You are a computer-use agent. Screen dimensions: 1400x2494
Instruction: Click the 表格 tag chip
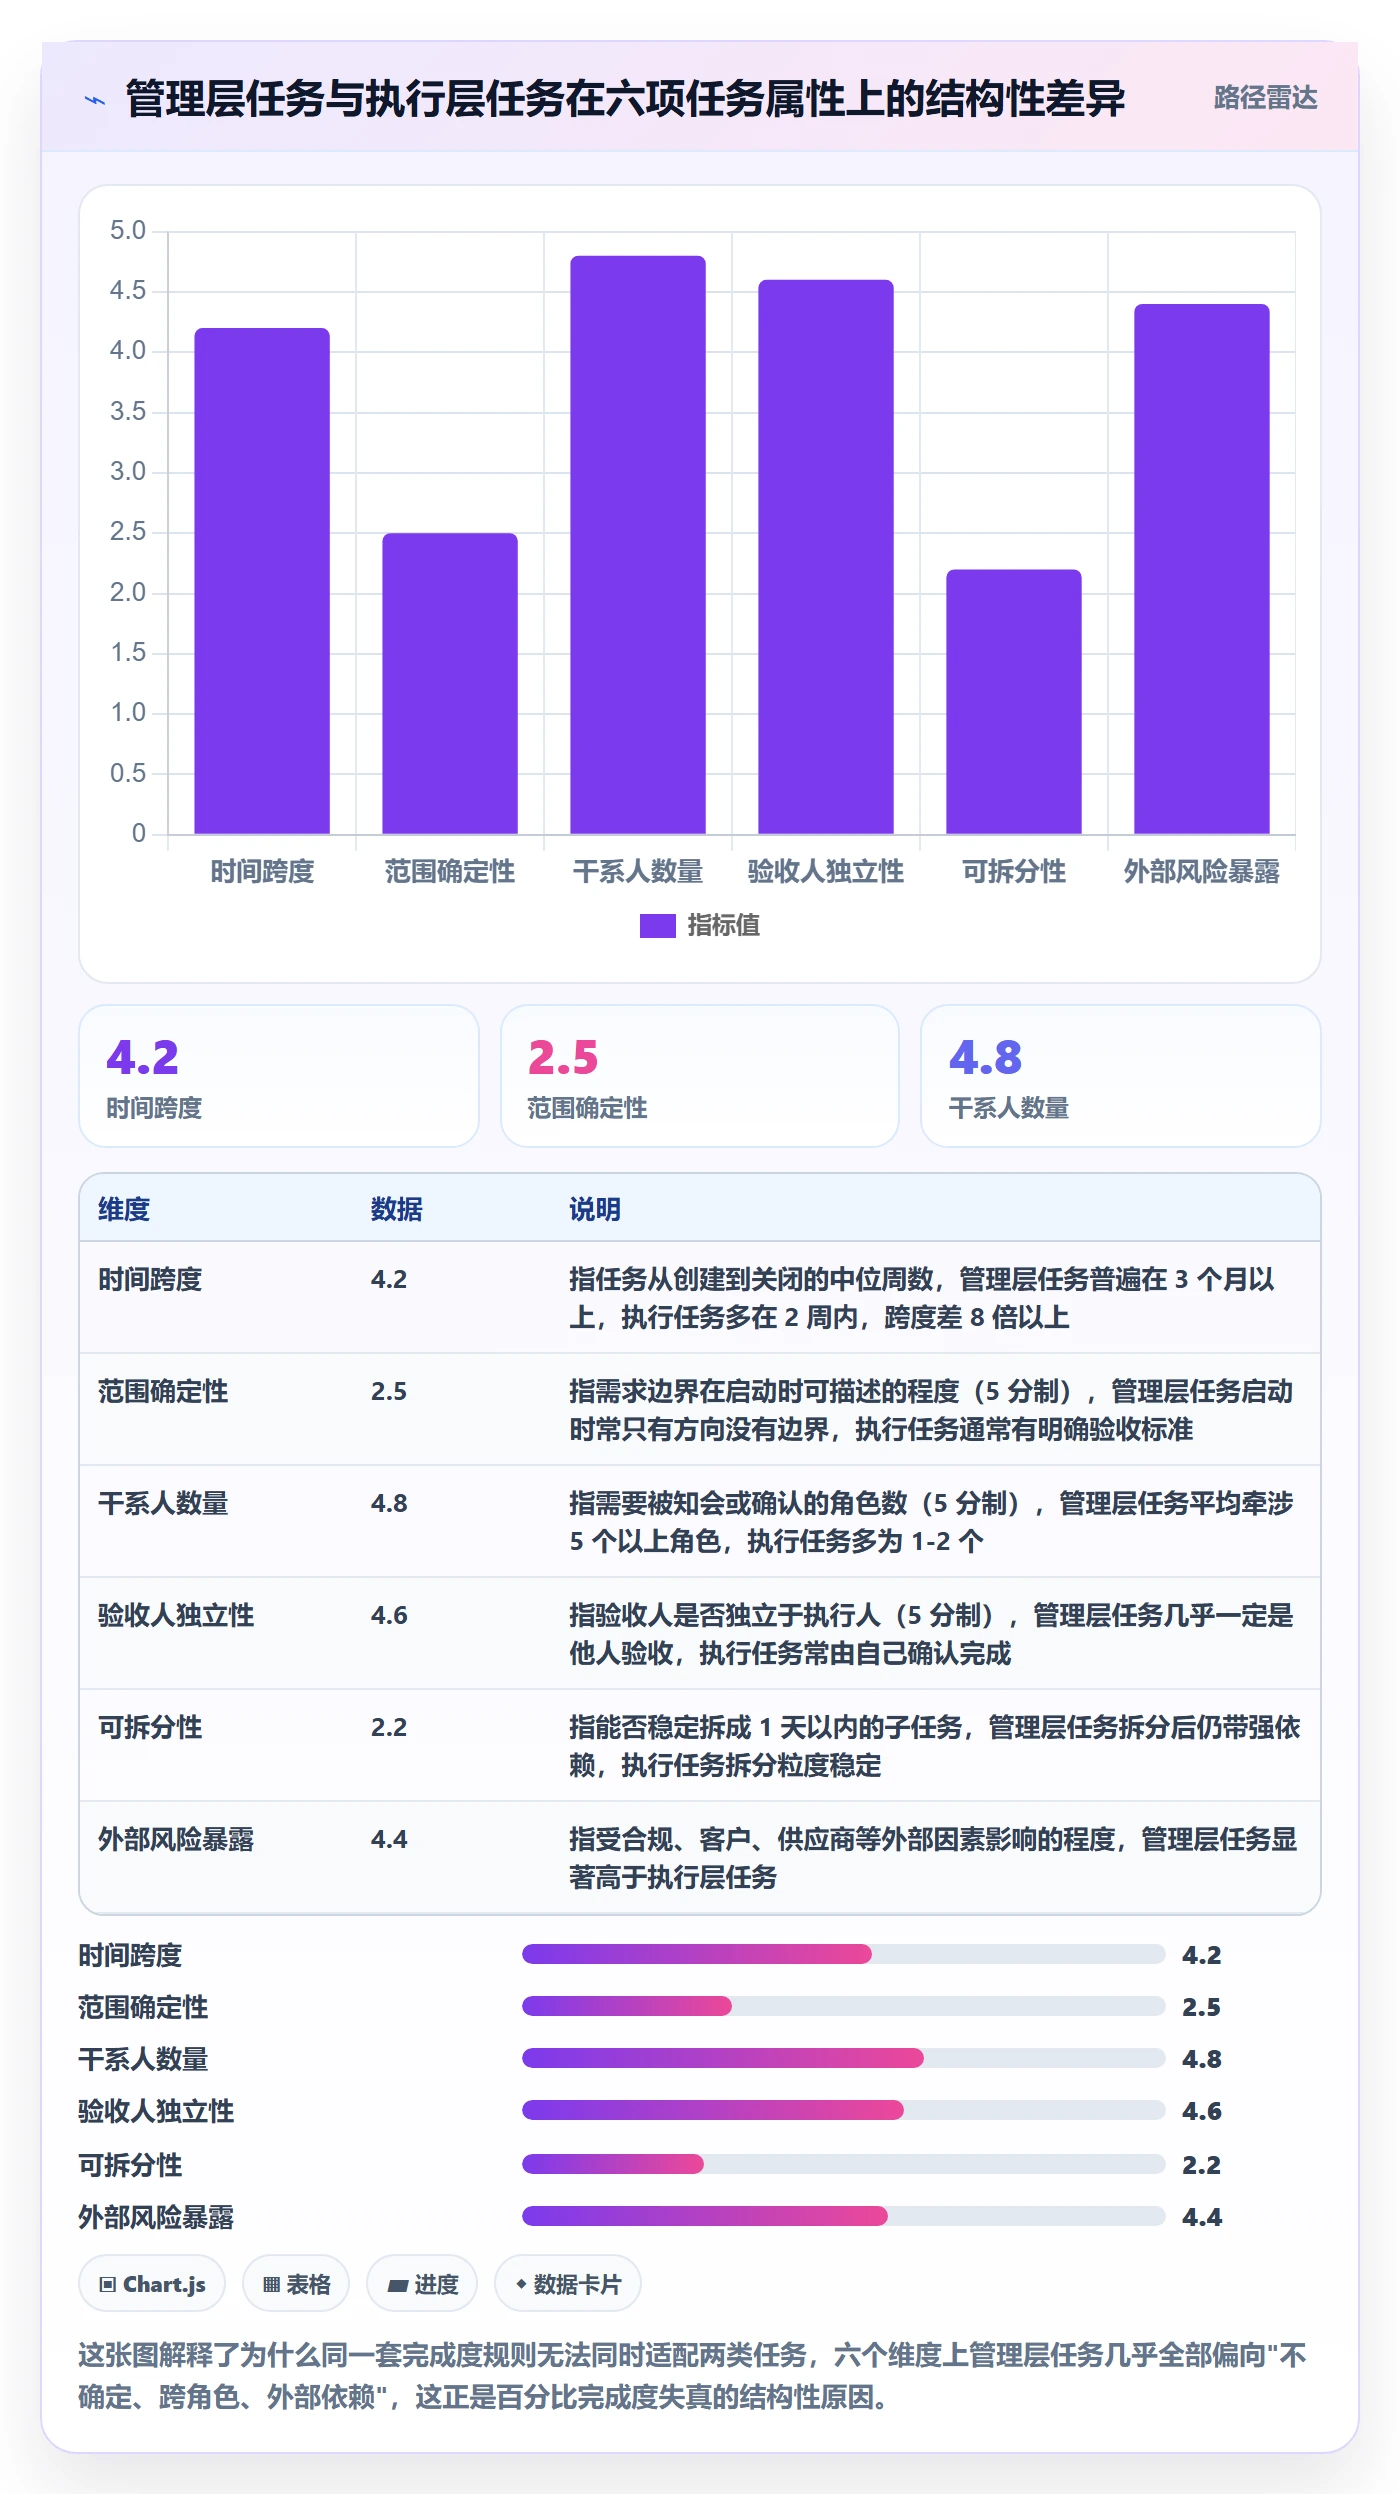296,2284
